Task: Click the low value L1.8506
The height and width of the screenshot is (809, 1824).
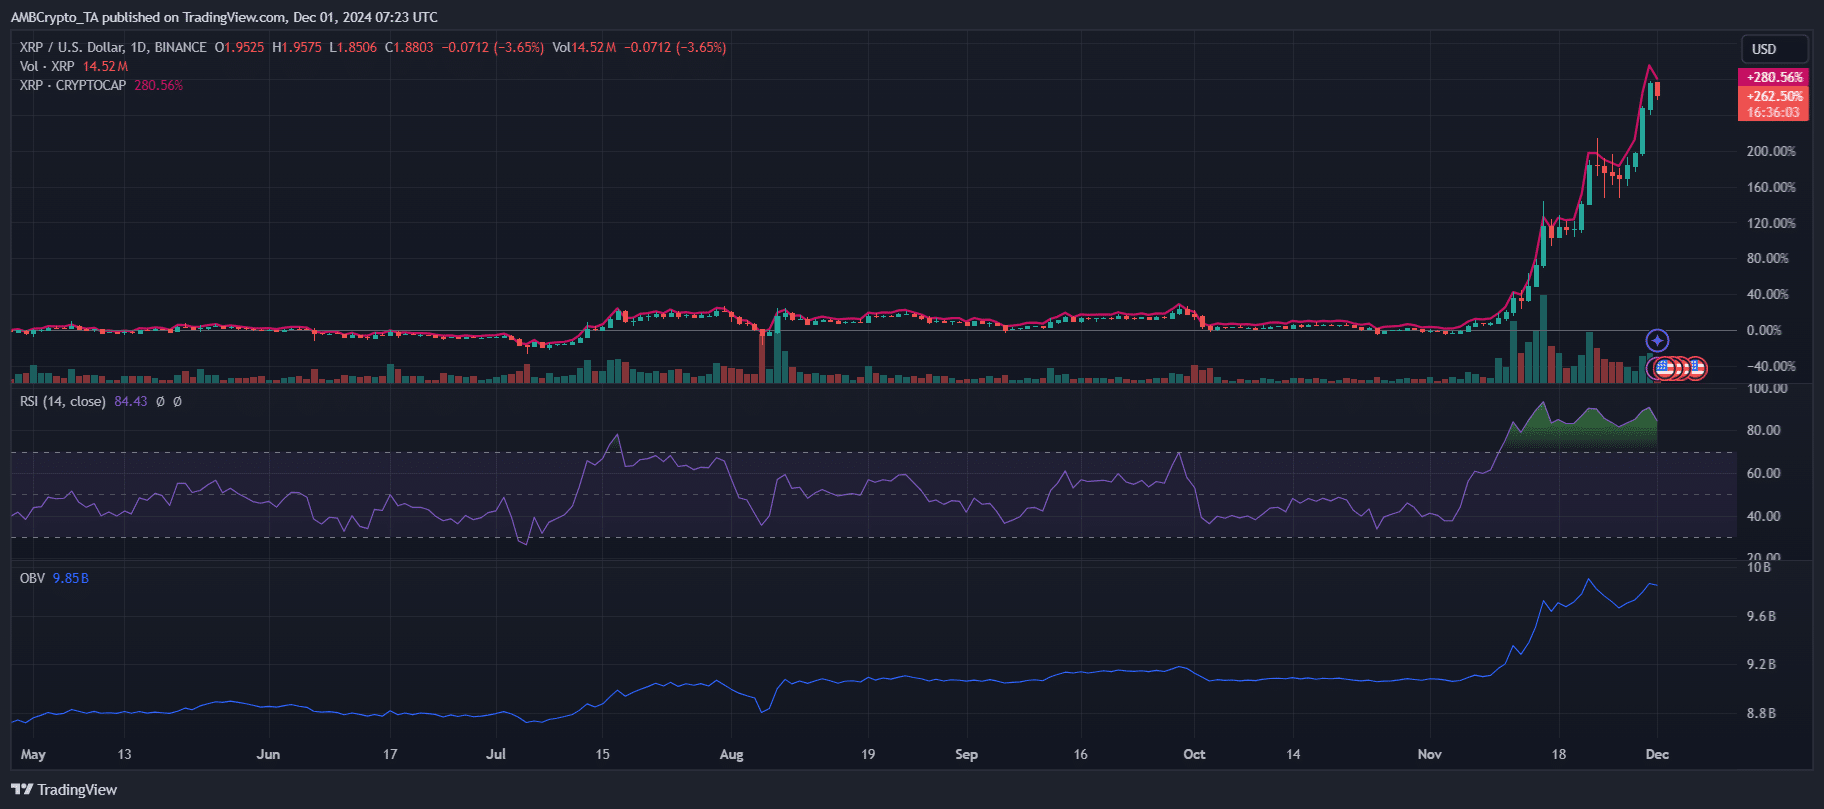Action: tap(353, 47)
